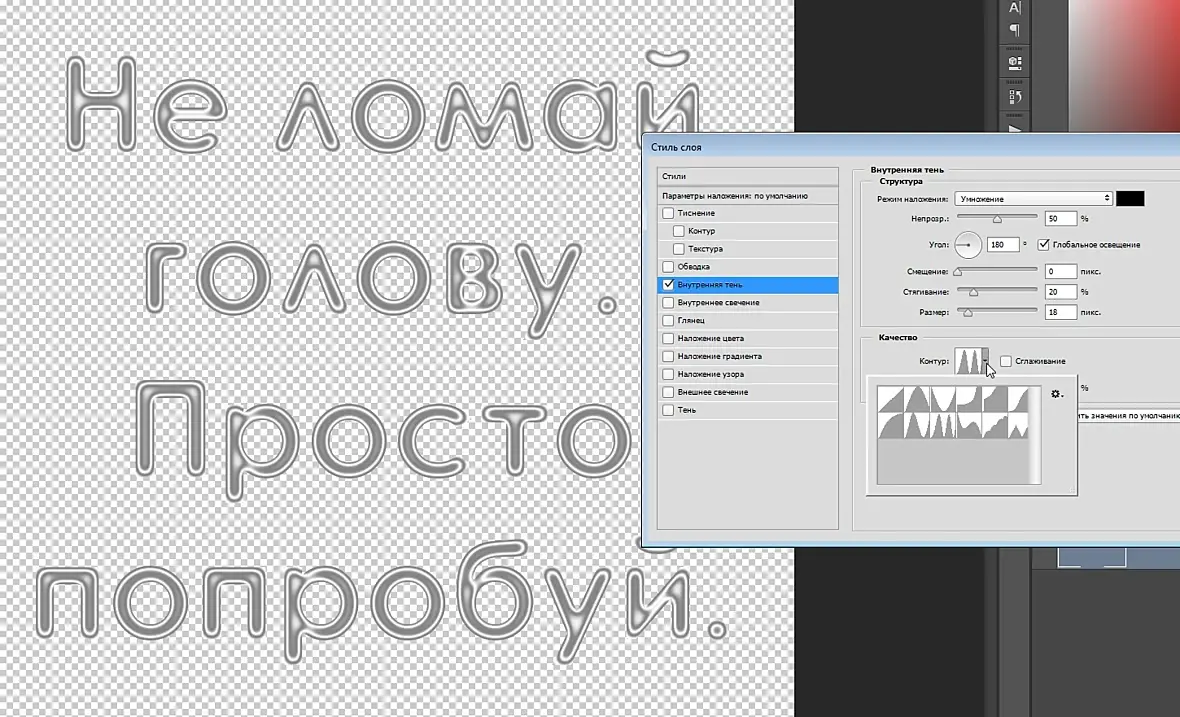This screenshot has width=1180, height=717.
Task: Open the Внутреннее свечение settings row
Action: tap(747, 302)
